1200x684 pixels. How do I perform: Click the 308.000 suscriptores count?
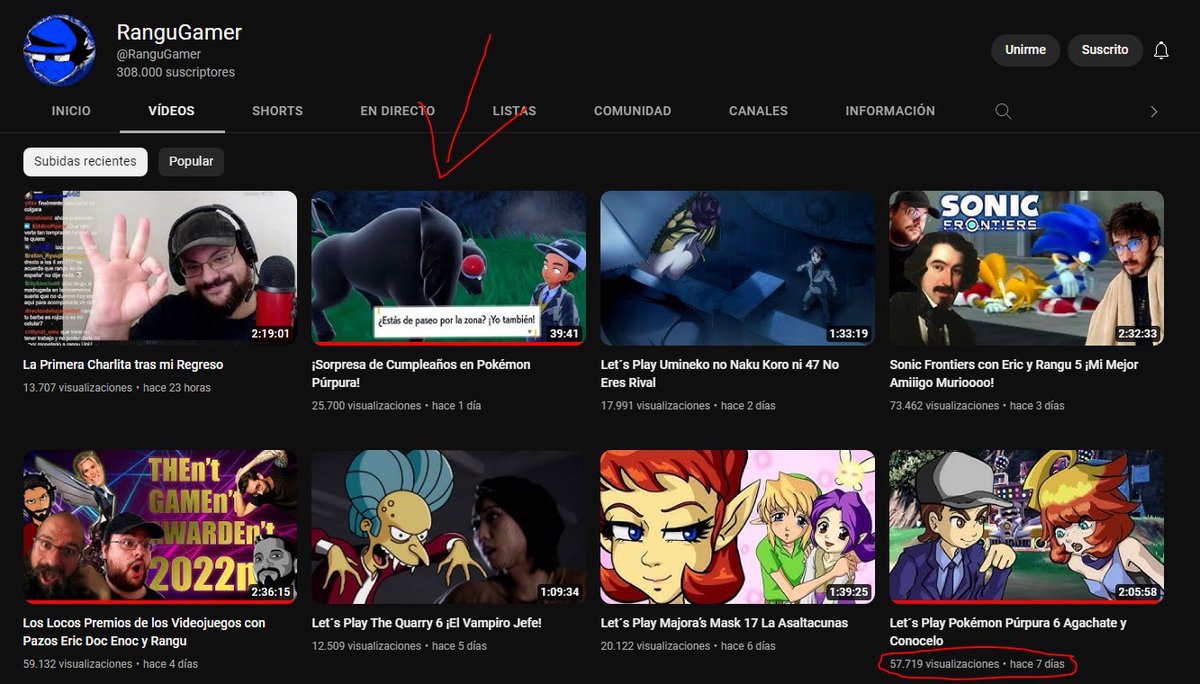[x=176, y=72]
